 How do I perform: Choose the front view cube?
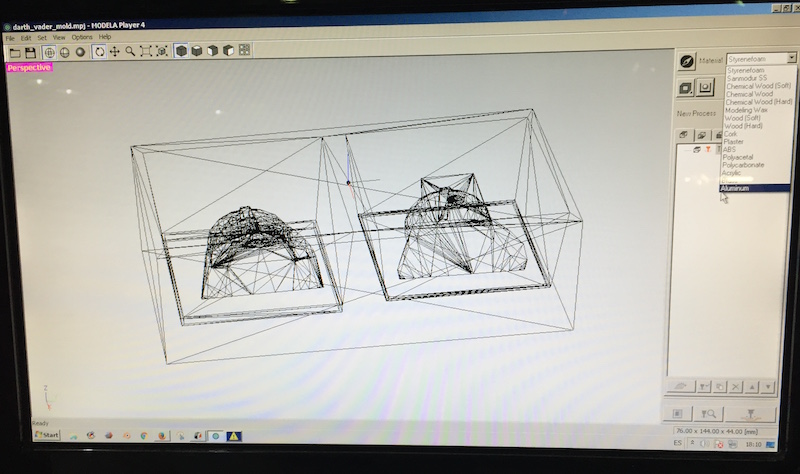pos(213,50)
